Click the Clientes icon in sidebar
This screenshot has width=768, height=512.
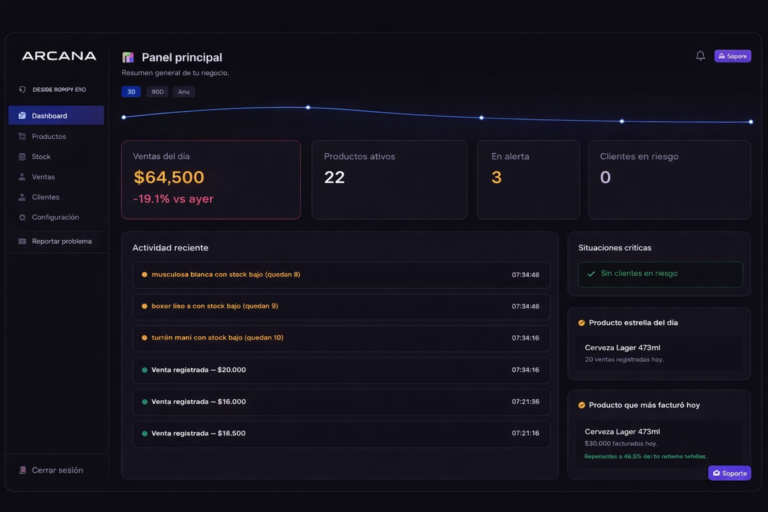click(22, 197)
